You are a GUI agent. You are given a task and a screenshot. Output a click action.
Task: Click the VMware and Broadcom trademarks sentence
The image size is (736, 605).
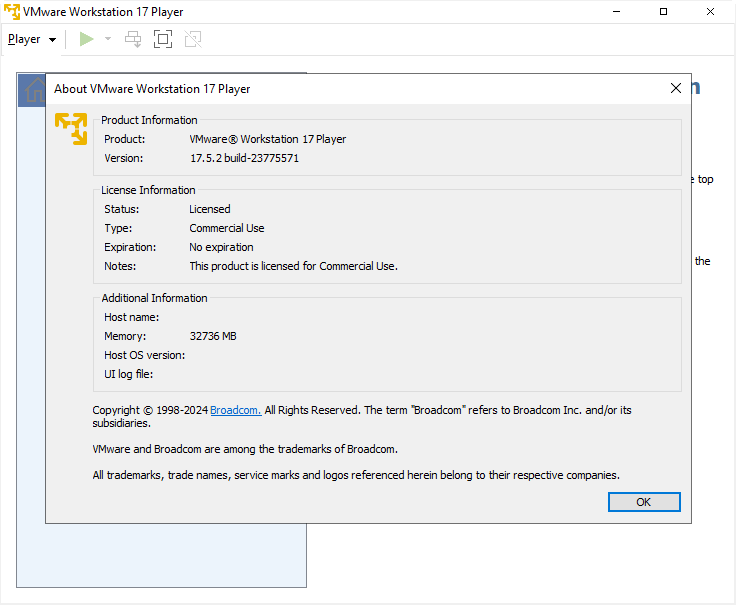(245, 449)
